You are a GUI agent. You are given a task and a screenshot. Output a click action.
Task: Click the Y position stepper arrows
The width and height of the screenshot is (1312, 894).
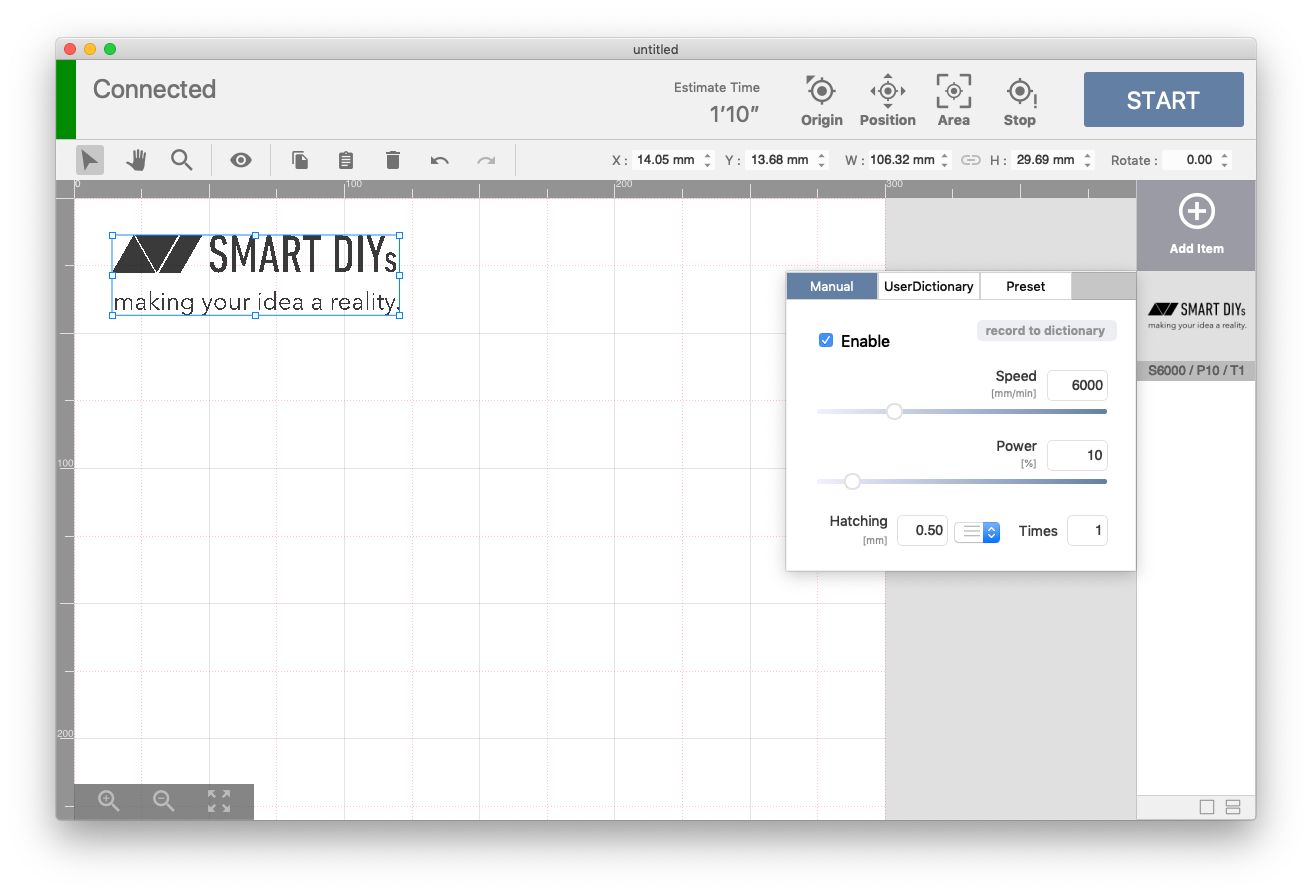click(x=822, y=160)
